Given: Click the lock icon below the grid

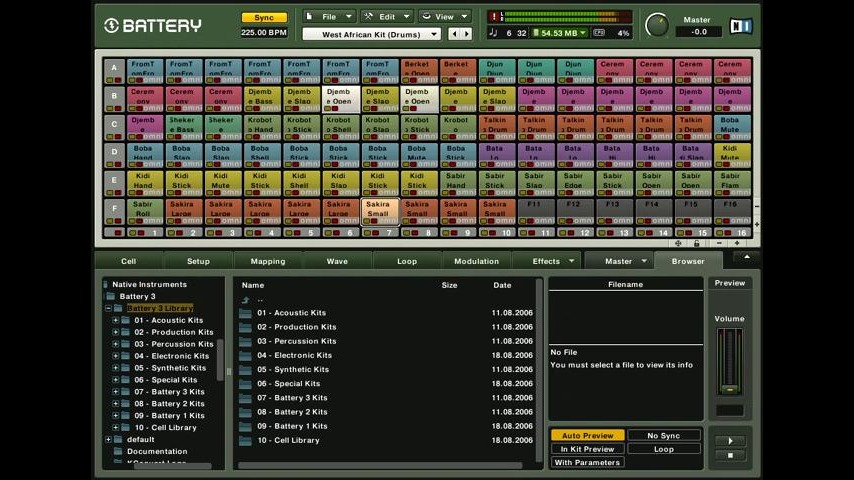Looking at the screenshot, I should click(696, 243).
